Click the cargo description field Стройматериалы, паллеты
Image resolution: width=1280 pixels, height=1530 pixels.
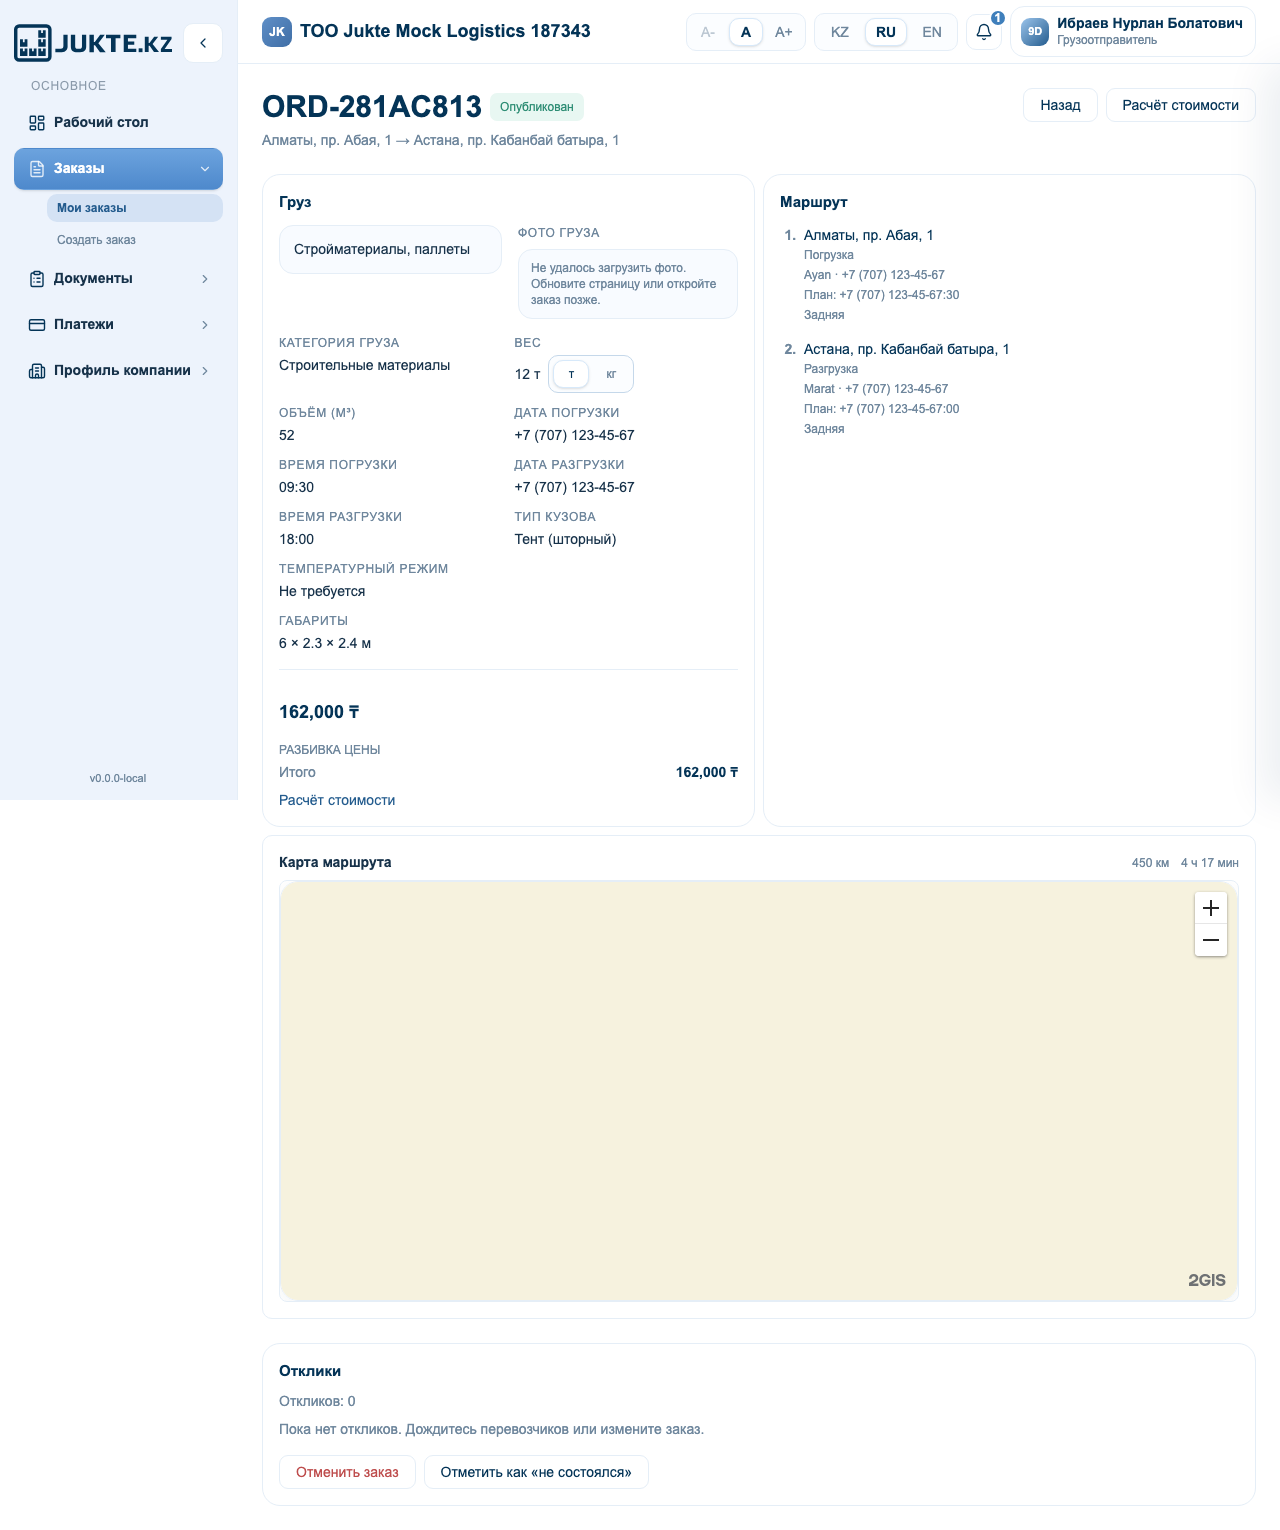click(x=390, y=249)
